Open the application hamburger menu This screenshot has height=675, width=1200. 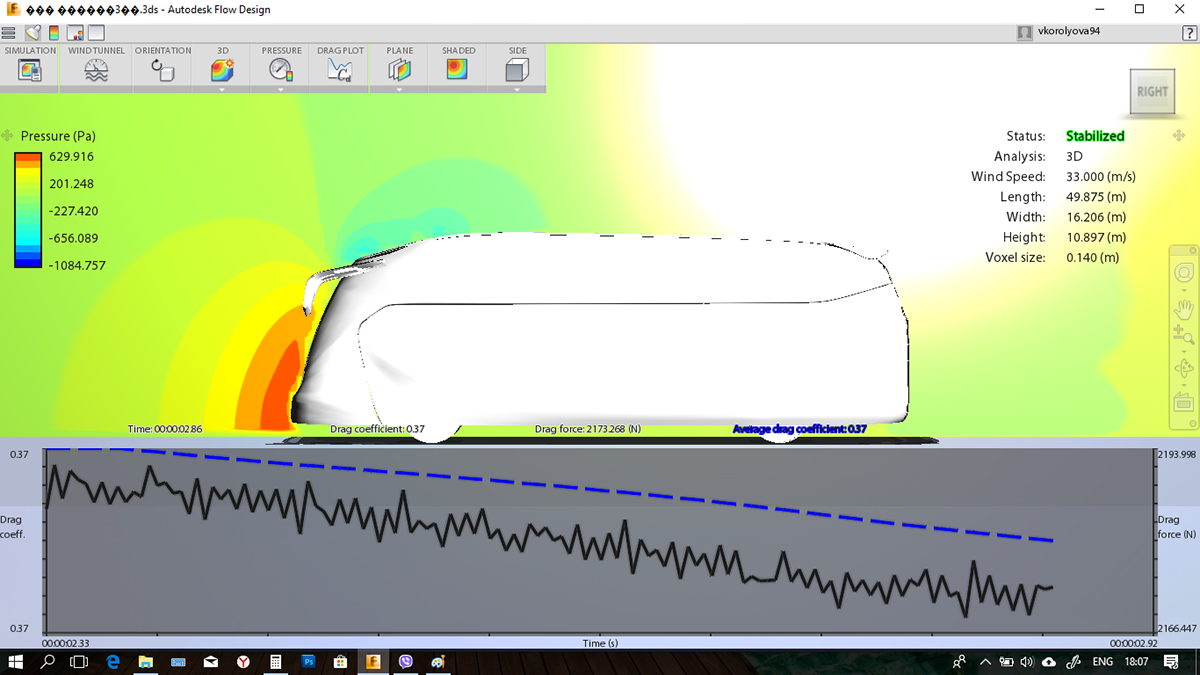coord(8,32)
